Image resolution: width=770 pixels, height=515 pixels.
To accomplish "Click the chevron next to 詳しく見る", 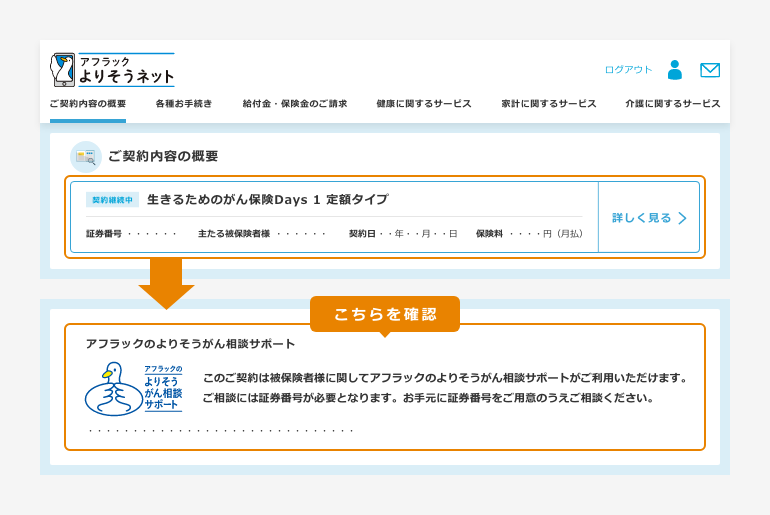I will (682, 218).
